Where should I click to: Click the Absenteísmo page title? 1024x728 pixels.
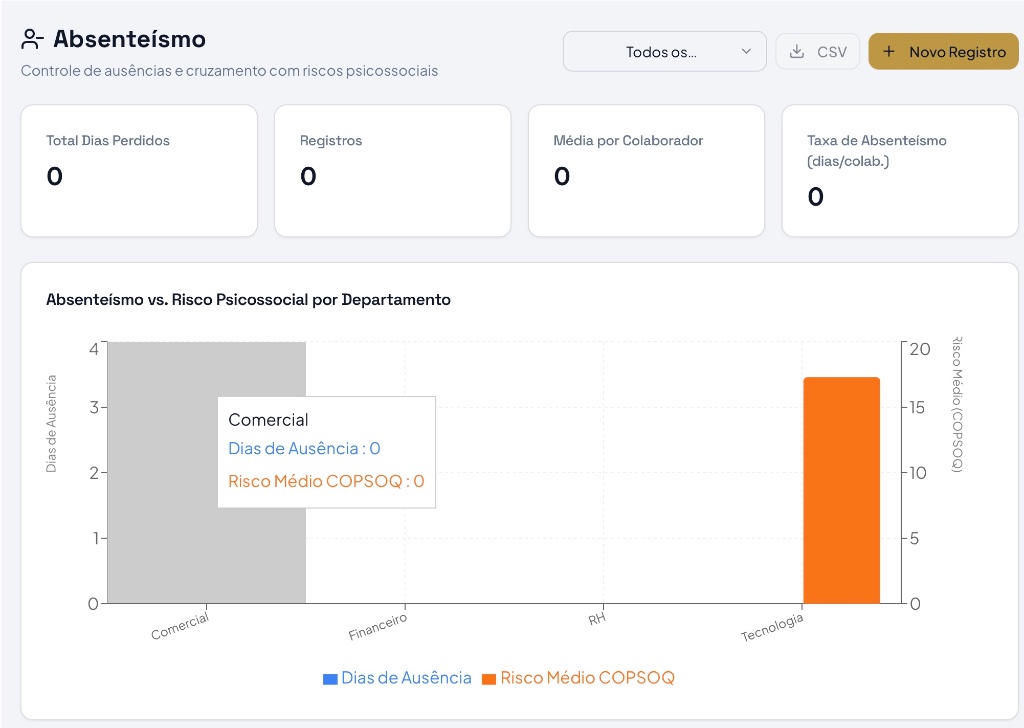pyautogui.click(x=129, y=39)
